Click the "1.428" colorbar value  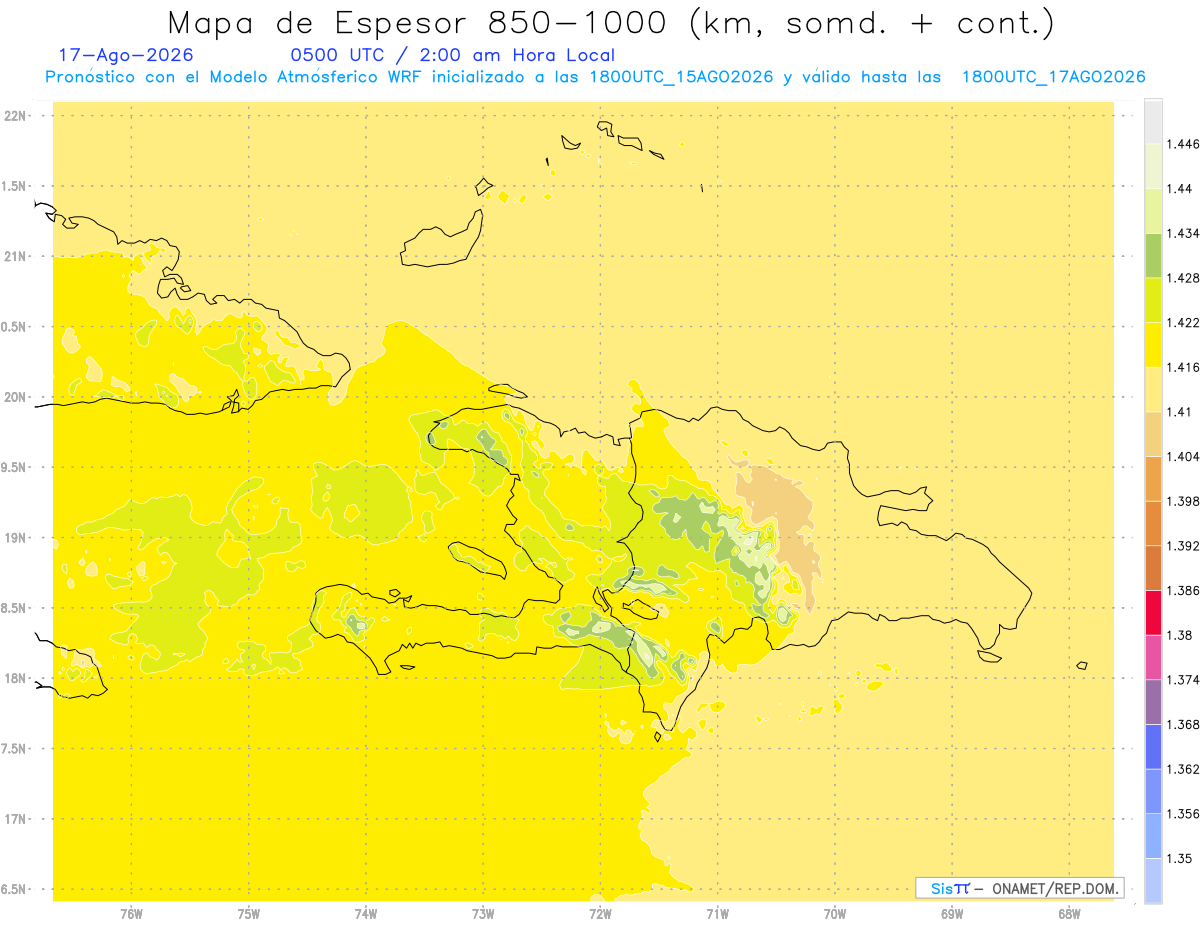[x=1184, y=278]
